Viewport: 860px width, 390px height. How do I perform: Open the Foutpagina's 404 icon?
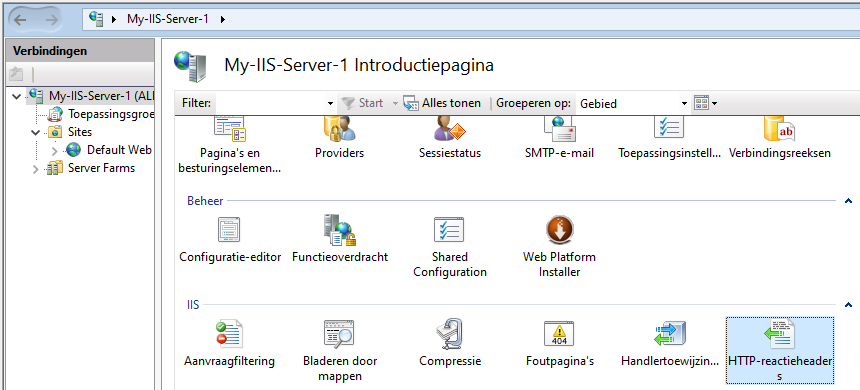(x=559, y=334)
